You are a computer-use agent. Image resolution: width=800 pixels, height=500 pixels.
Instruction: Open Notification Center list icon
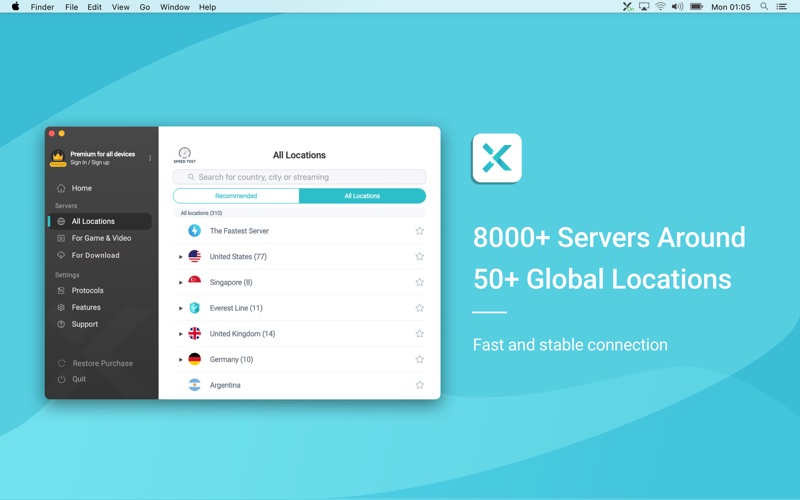(x=782, y=7)
